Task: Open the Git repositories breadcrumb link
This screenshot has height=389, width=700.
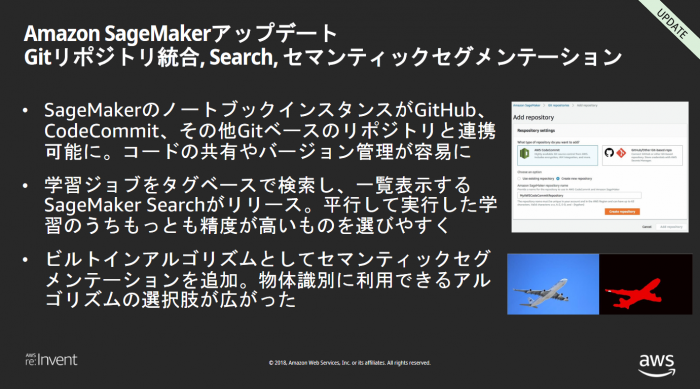Action: coord(558,105)
